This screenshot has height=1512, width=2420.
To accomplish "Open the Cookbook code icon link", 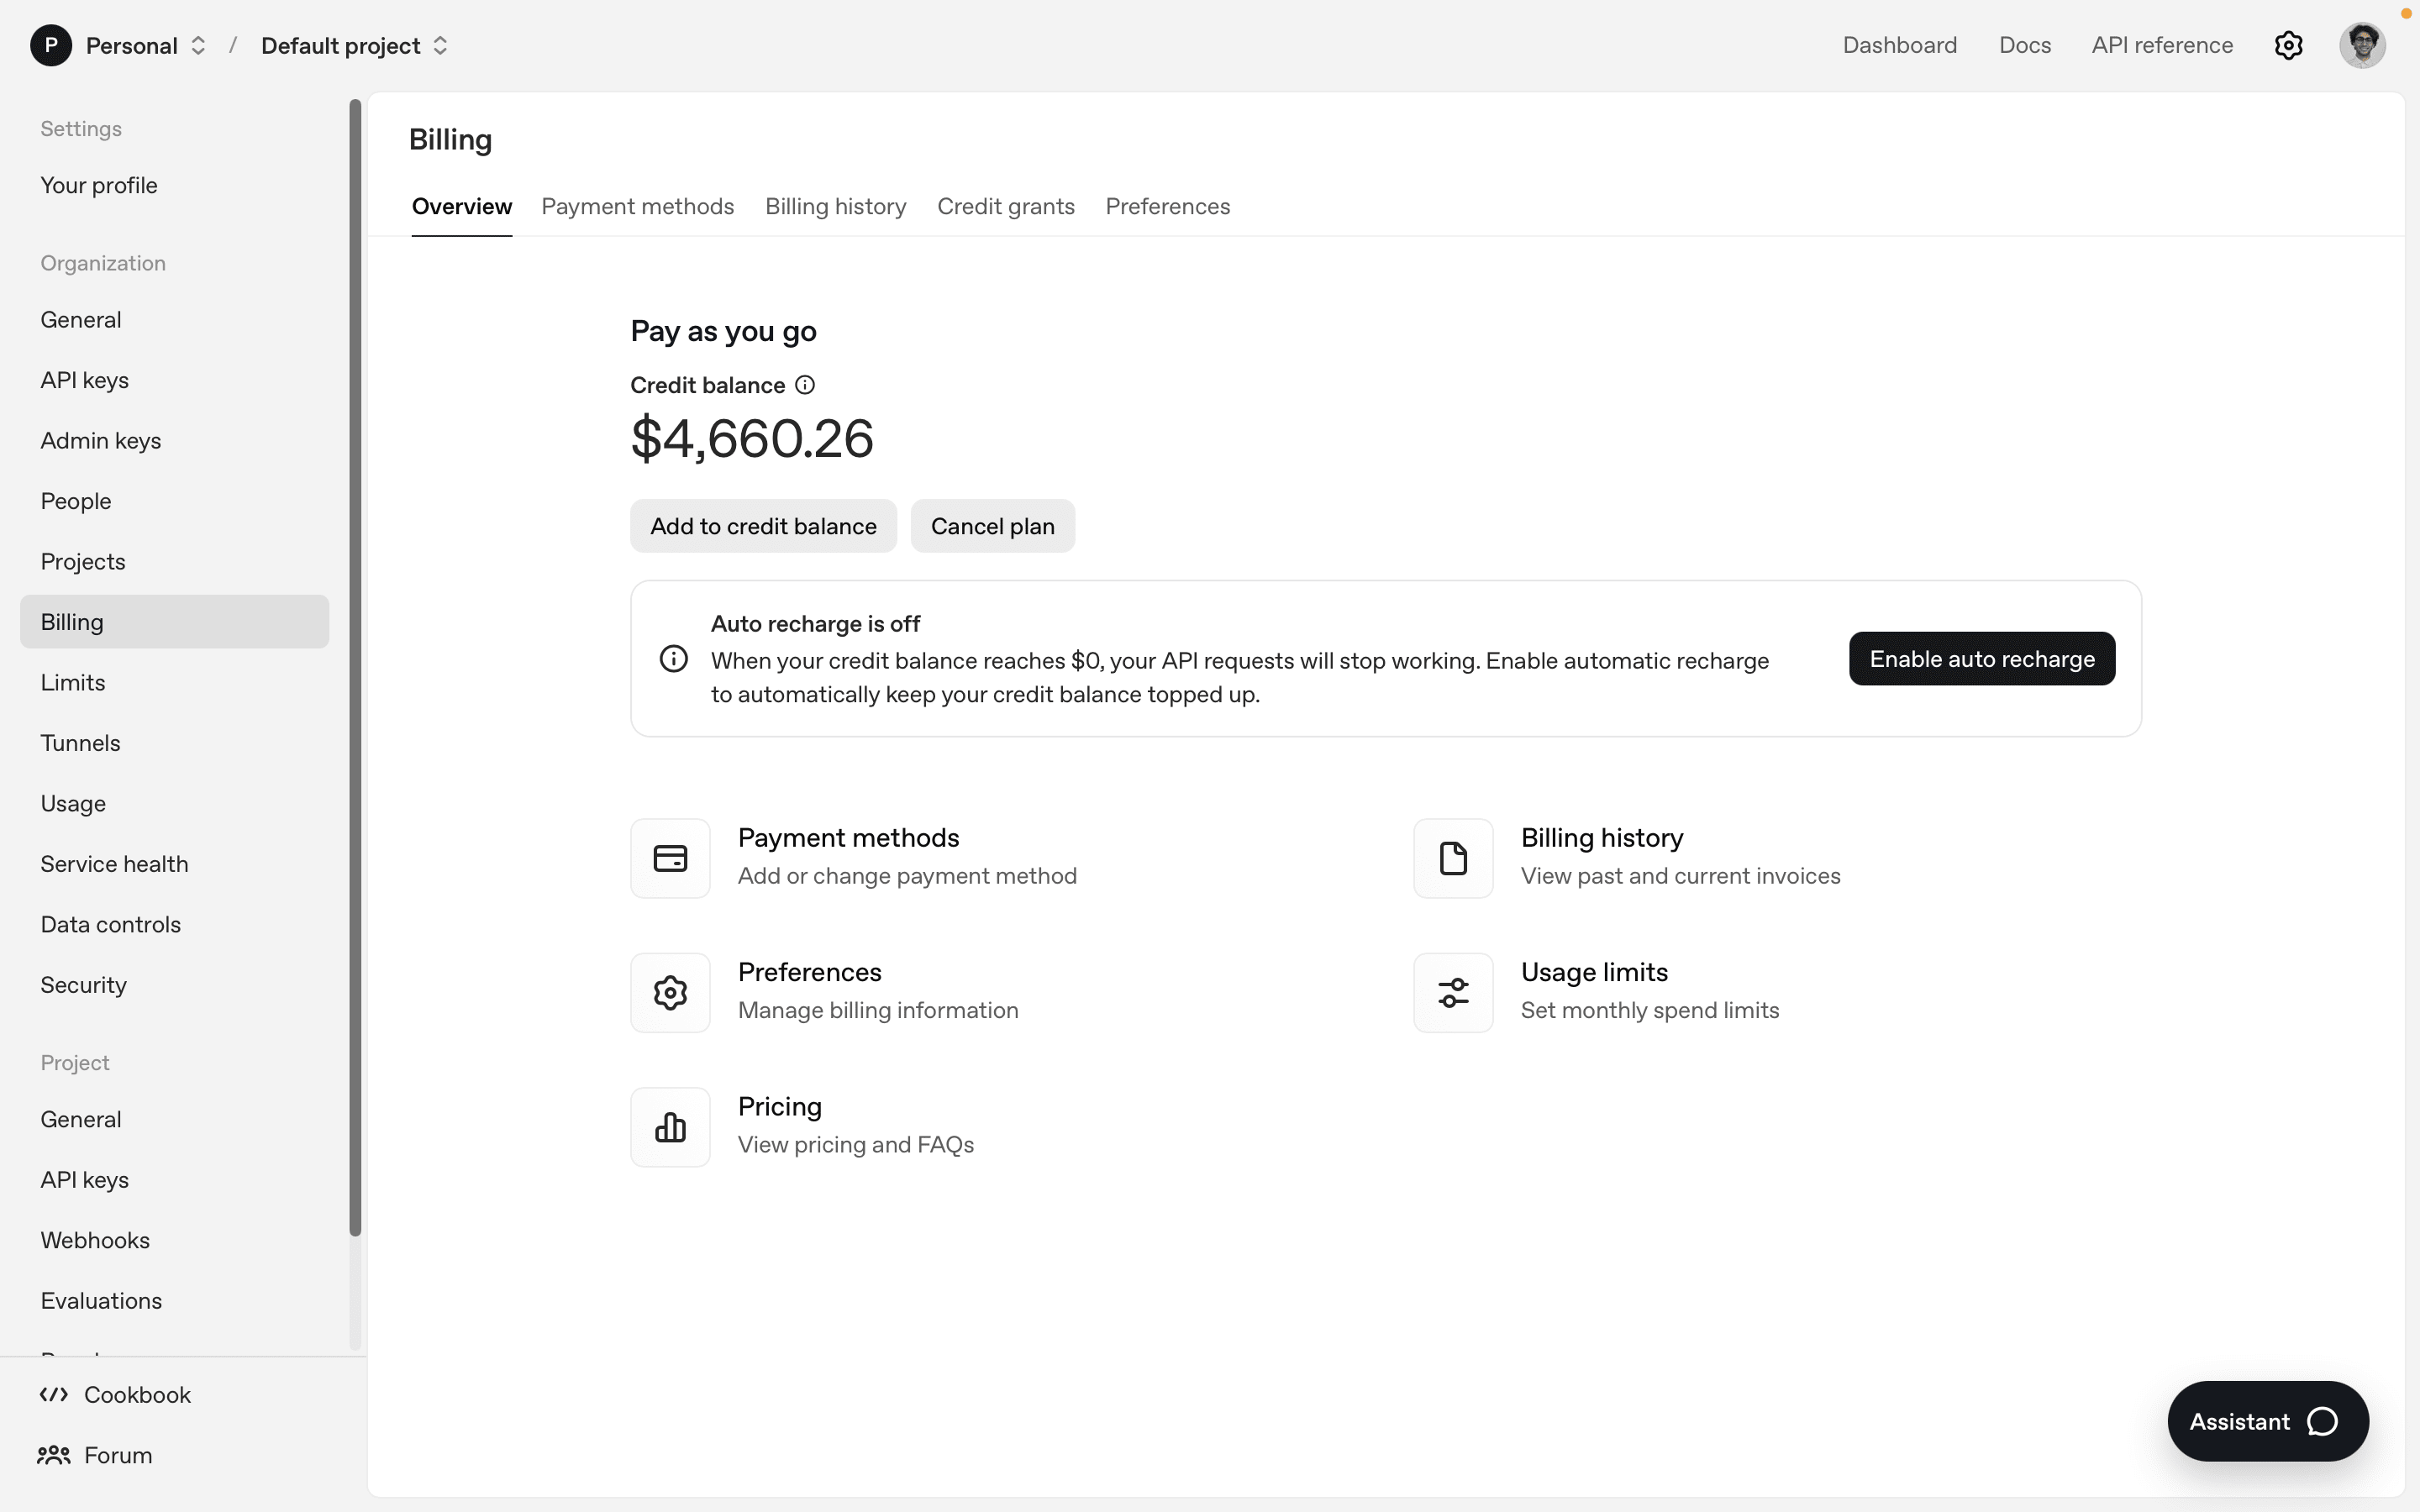I will click(54, 1394).
